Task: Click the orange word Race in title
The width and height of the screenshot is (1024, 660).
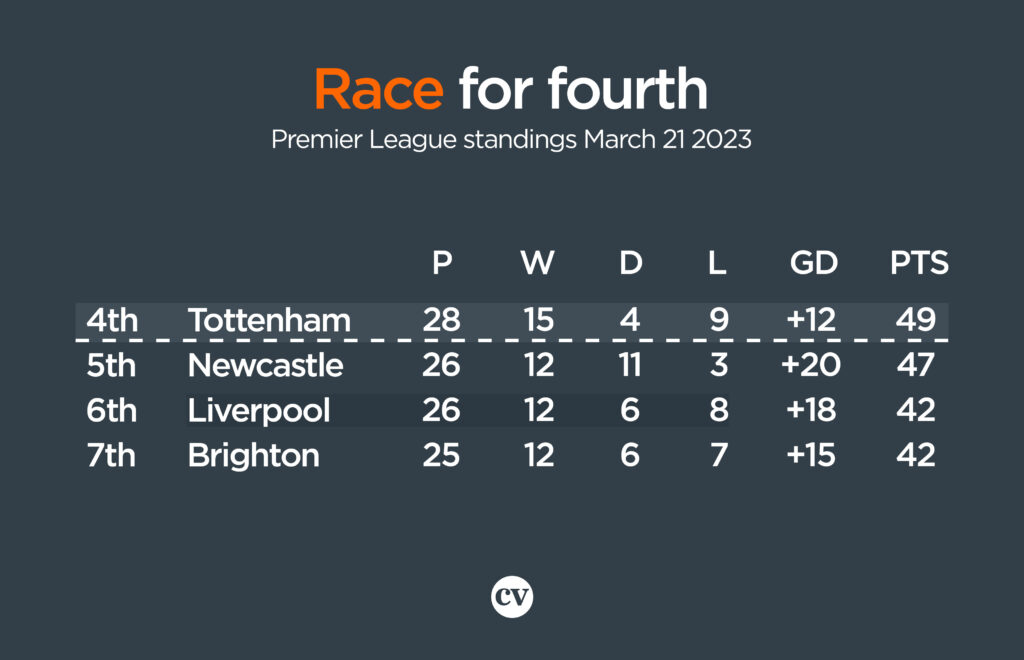Action: tap(379, 89)
